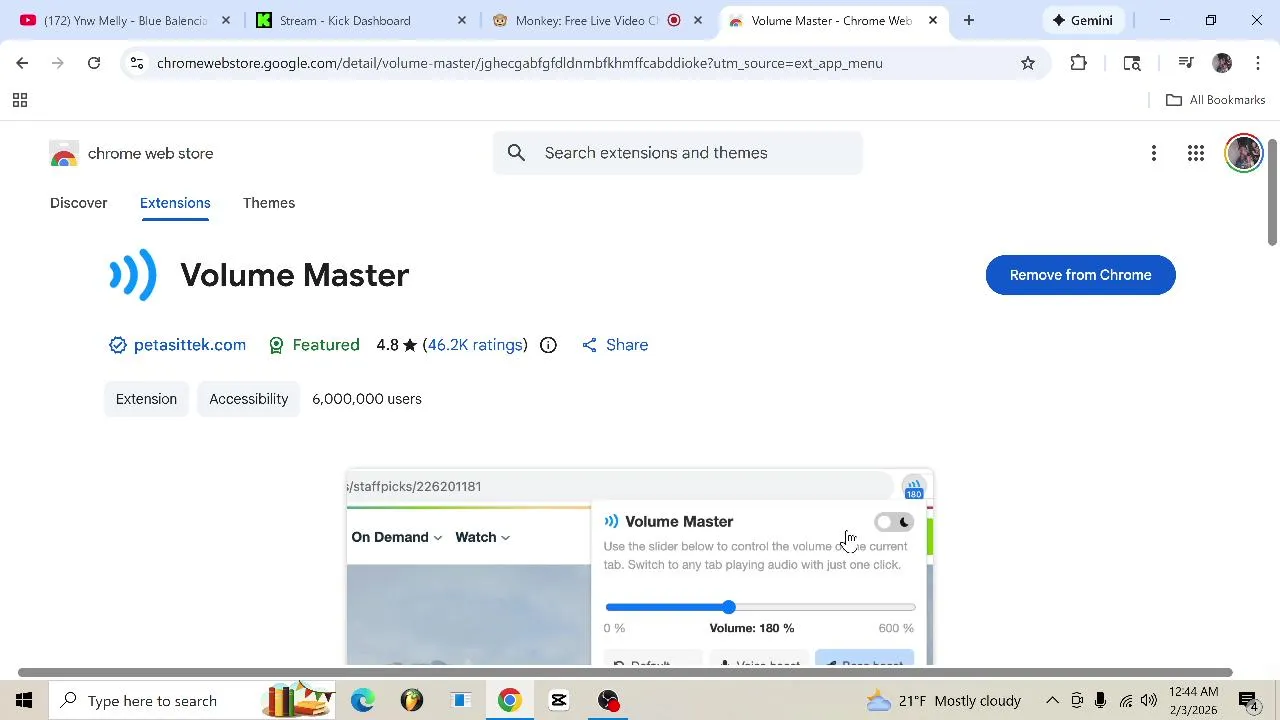Click the page's vertical scrollbar

(x=1272, y=192)
